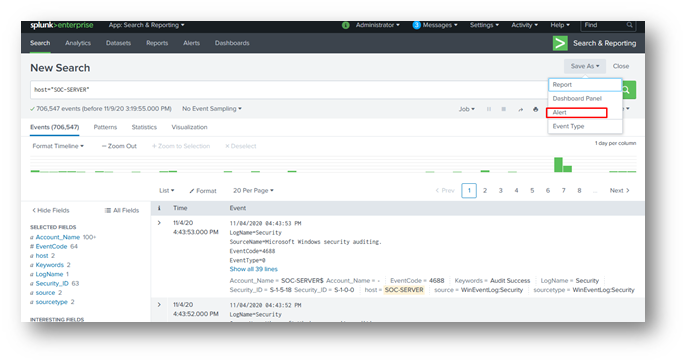Go to results page 8
The width and height of the screenshot is (687, 364).
click(579, 191)
